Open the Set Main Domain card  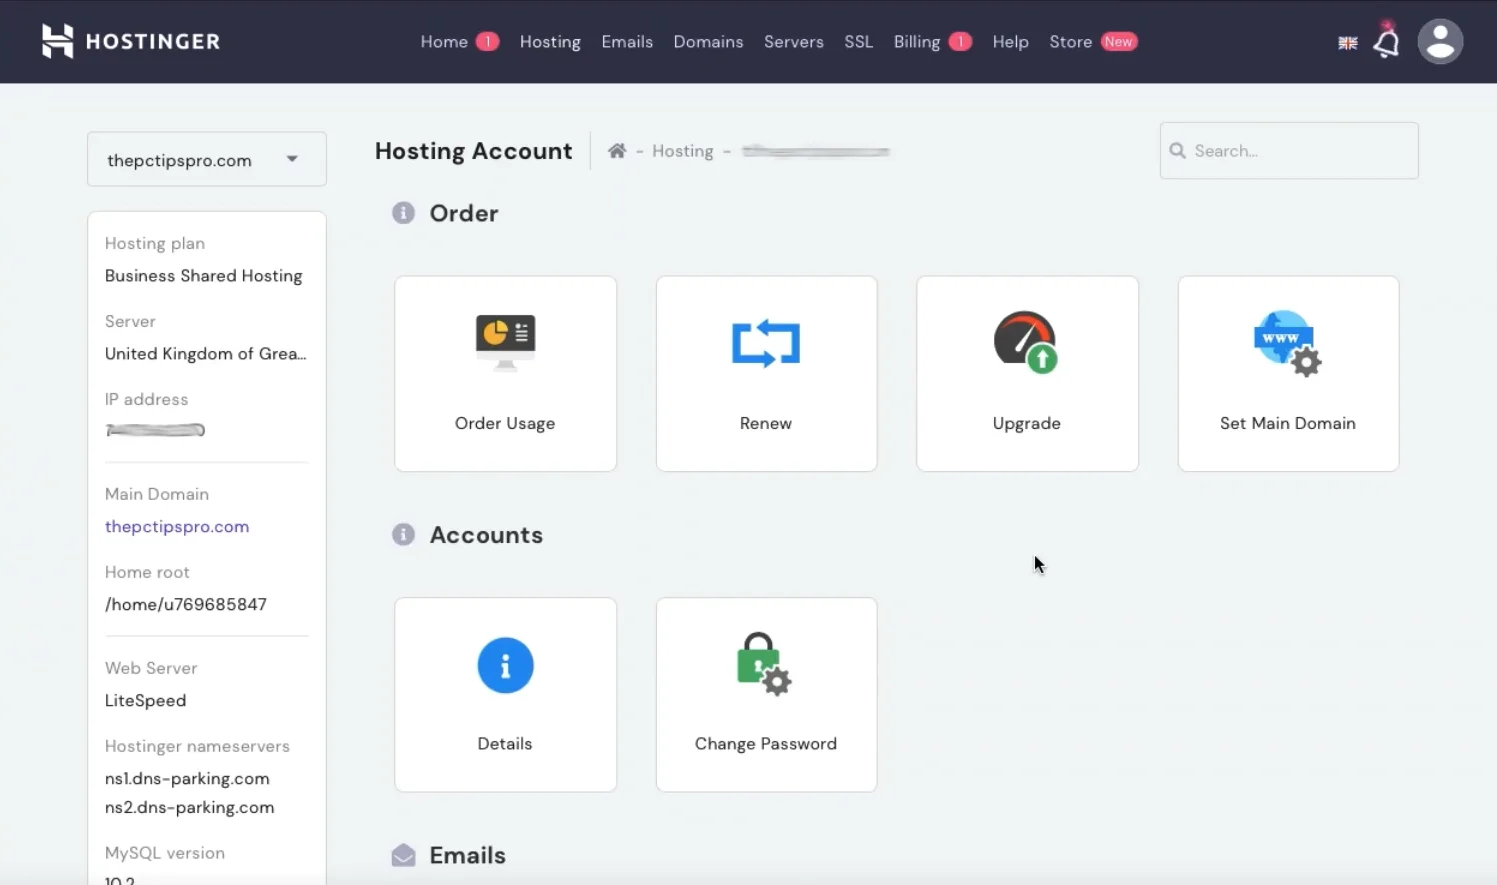tap(1288, 374)
